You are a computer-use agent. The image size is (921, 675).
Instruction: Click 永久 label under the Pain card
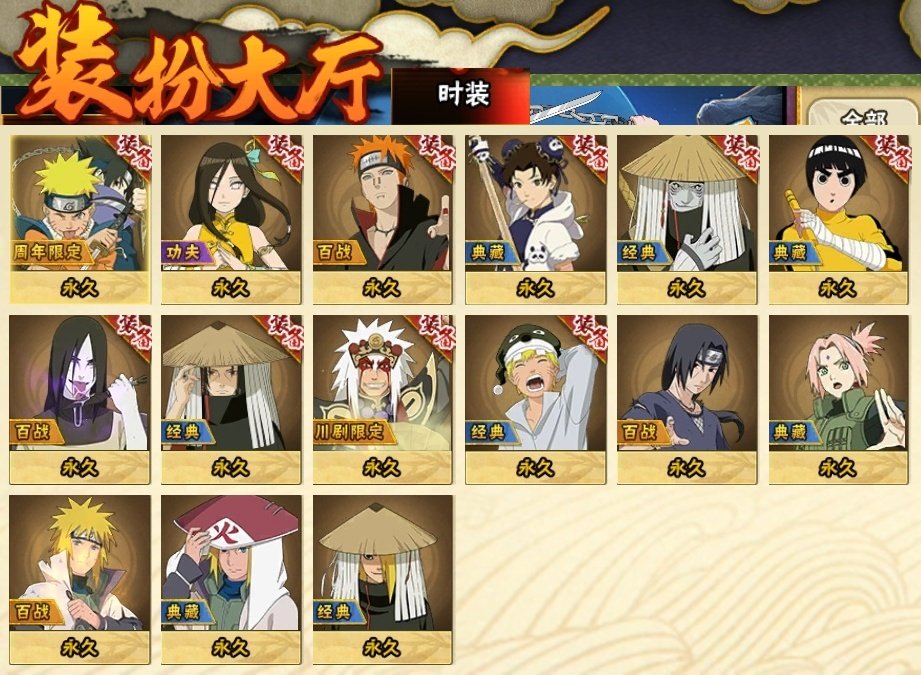click(382, 288)
